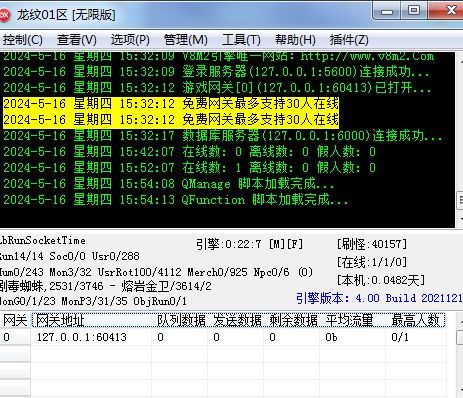Click second highlighted 免费网关最多支持30人在线 log line
Image resolution: width=463 pixels, height=398 pixels.
click(x=171, y=120)
